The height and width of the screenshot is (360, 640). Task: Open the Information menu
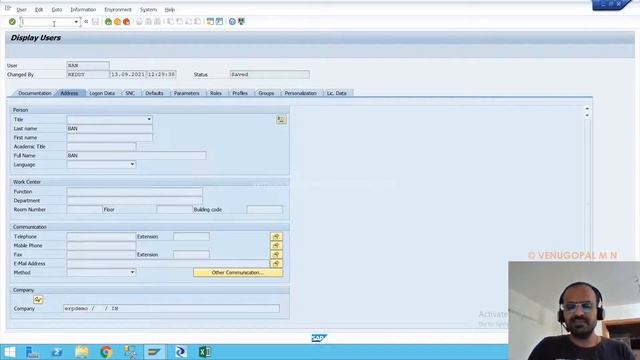point(83,9)
